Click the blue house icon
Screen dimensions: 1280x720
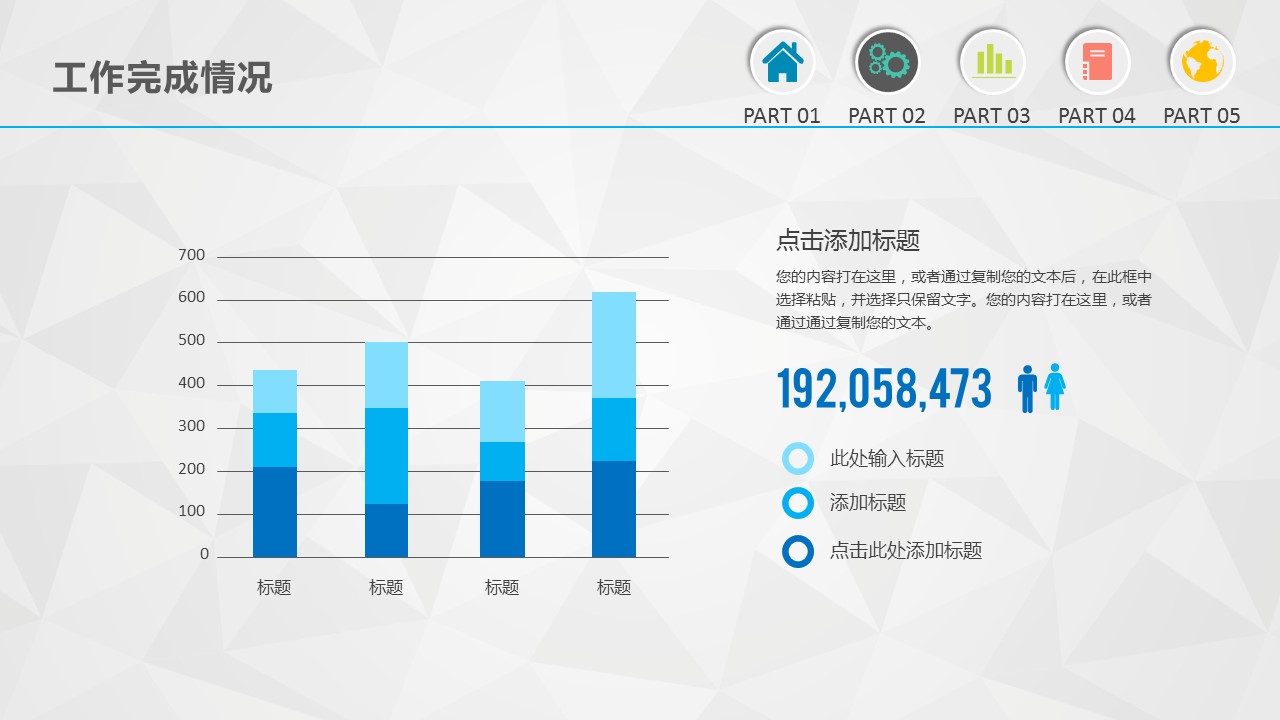tap(782, 62)
